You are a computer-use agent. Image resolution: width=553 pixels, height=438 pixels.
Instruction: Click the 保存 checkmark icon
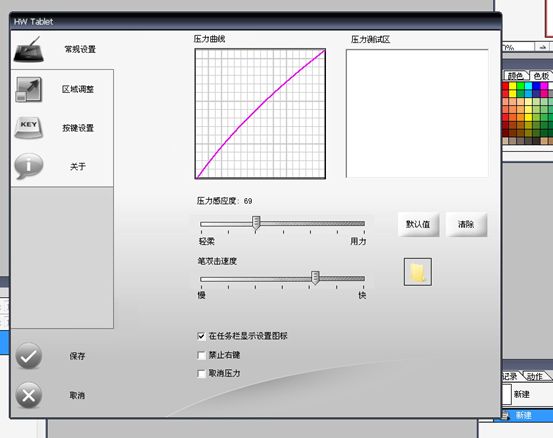(29, 356)
